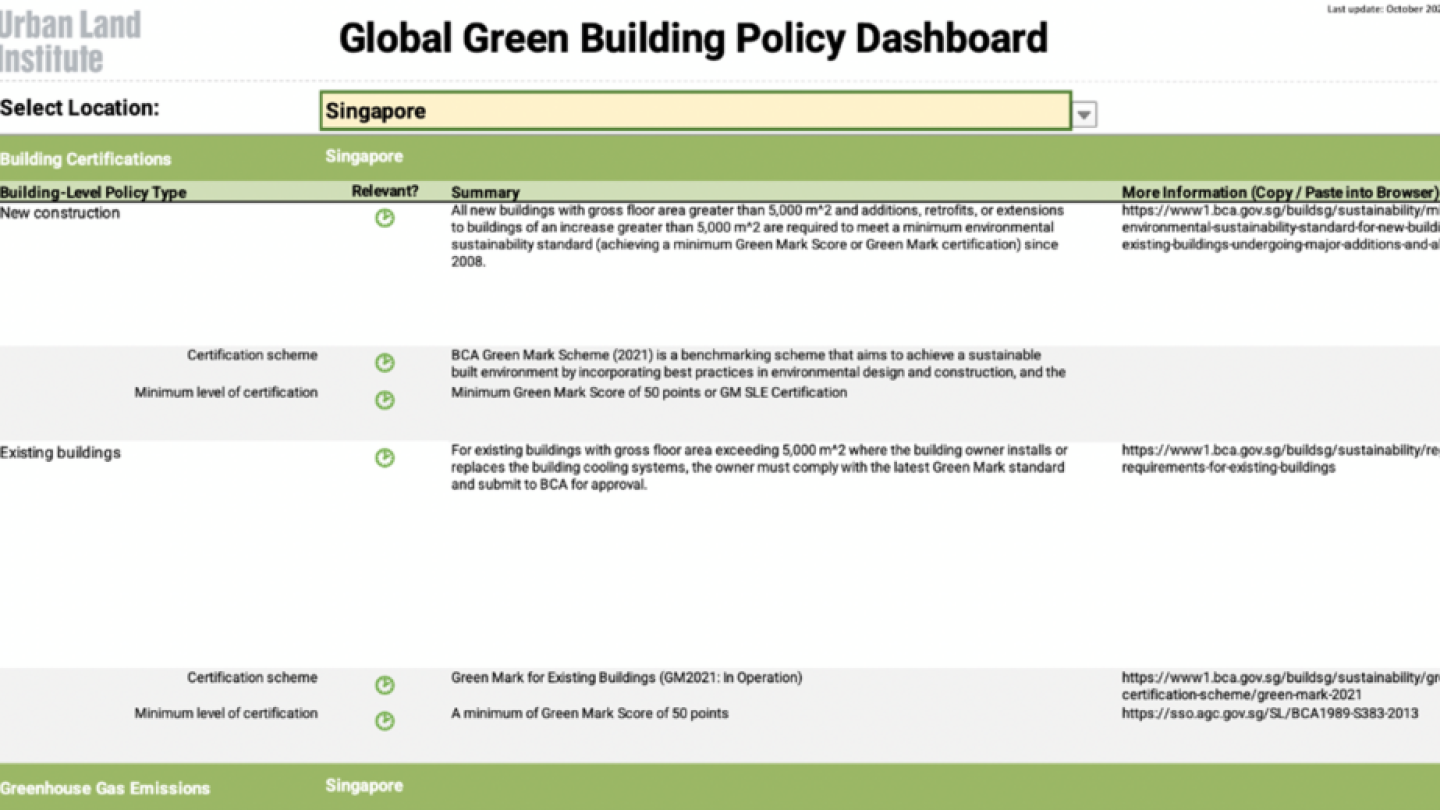Click the Summary column header
The width and height of the screenshot is (1440, 810).
485,192
